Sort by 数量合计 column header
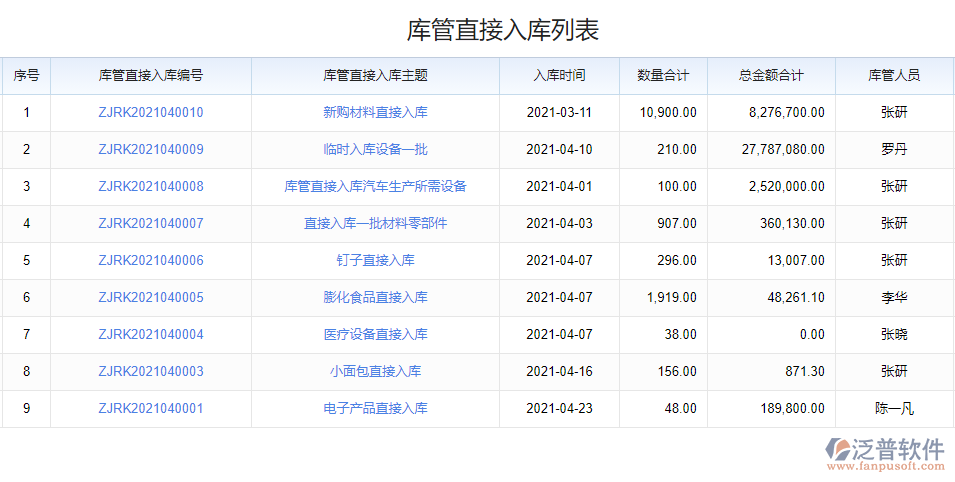 coord(663,76)
